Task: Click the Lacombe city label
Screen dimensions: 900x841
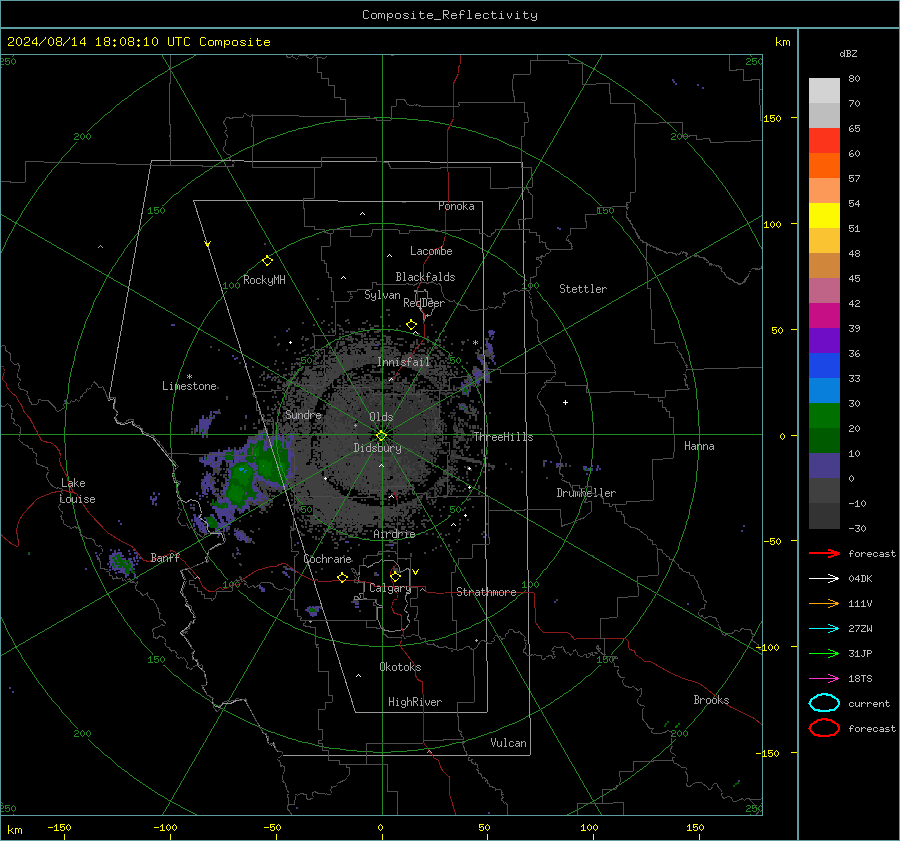Action: (x=431, y=251)
